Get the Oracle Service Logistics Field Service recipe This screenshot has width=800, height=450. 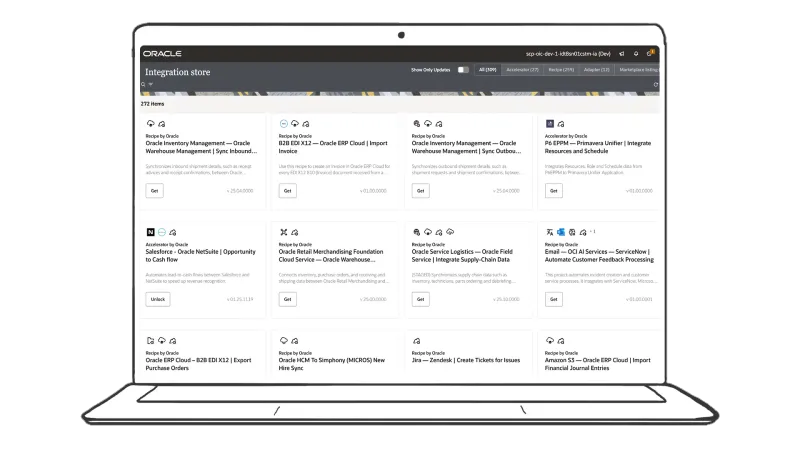point(420,299)
